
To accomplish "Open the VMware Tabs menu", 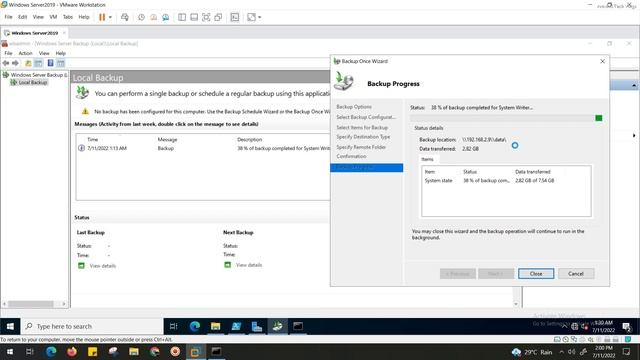I will click(68, 17).
